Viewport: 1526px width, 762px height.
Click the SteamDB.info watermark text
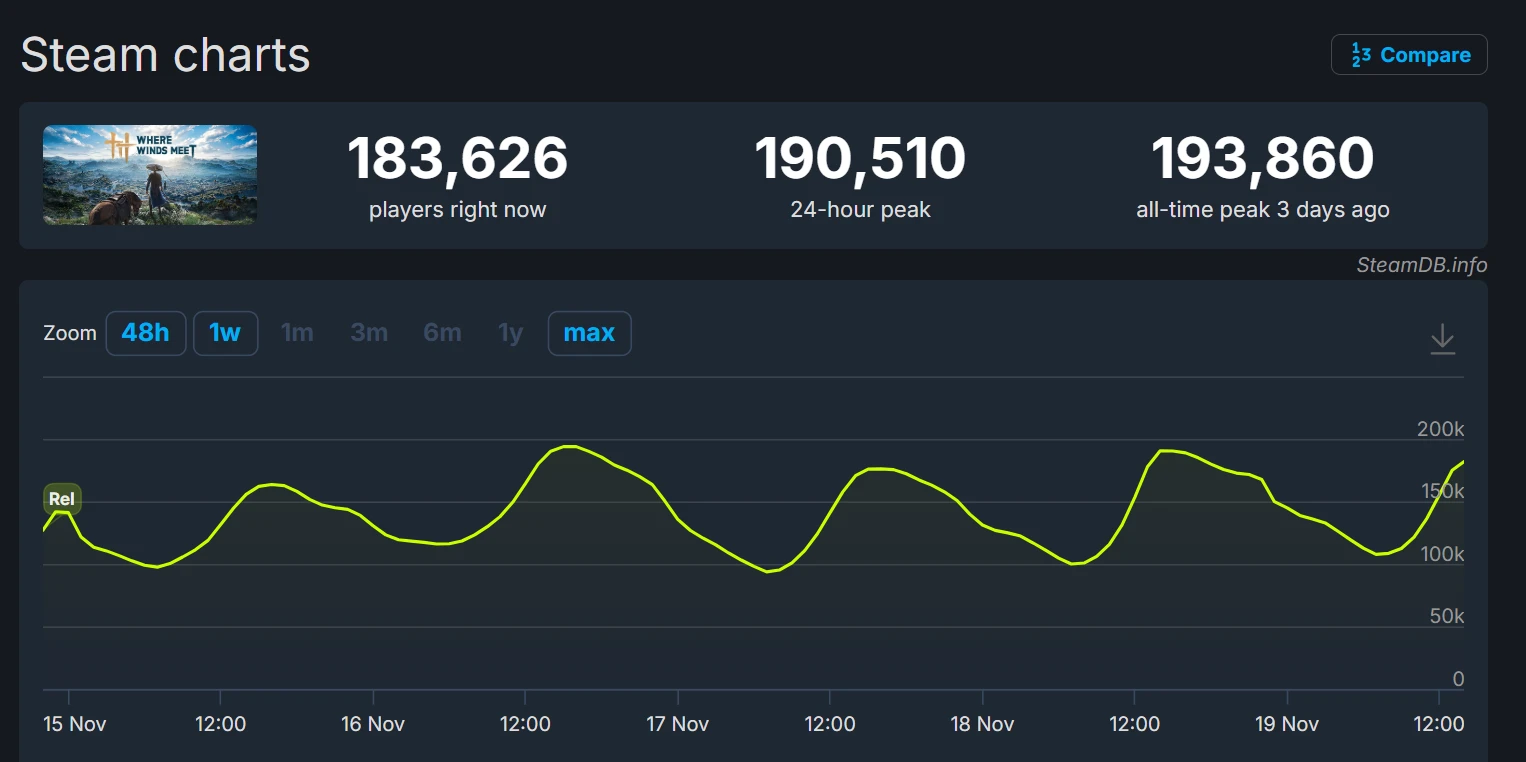[x=1421, y=265]
